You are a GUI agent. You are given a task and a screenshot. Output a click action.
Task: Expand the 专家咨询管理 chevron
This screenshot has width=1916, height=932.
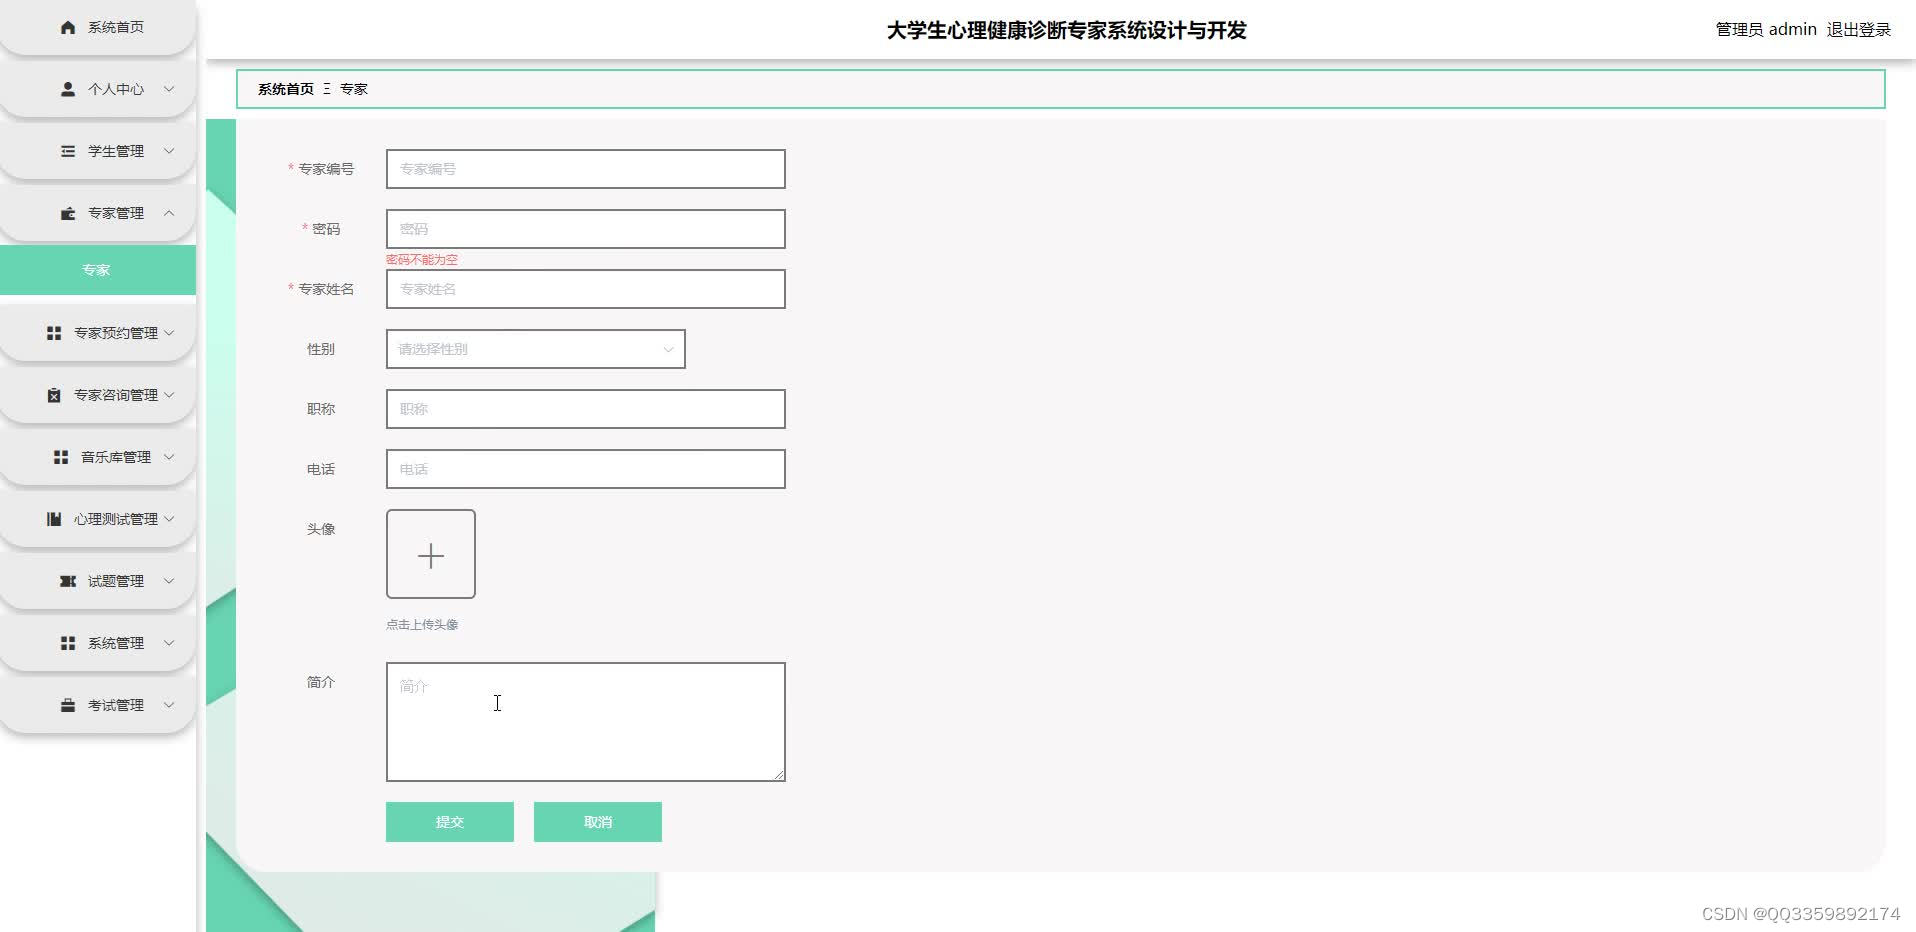tap(169, 395)
